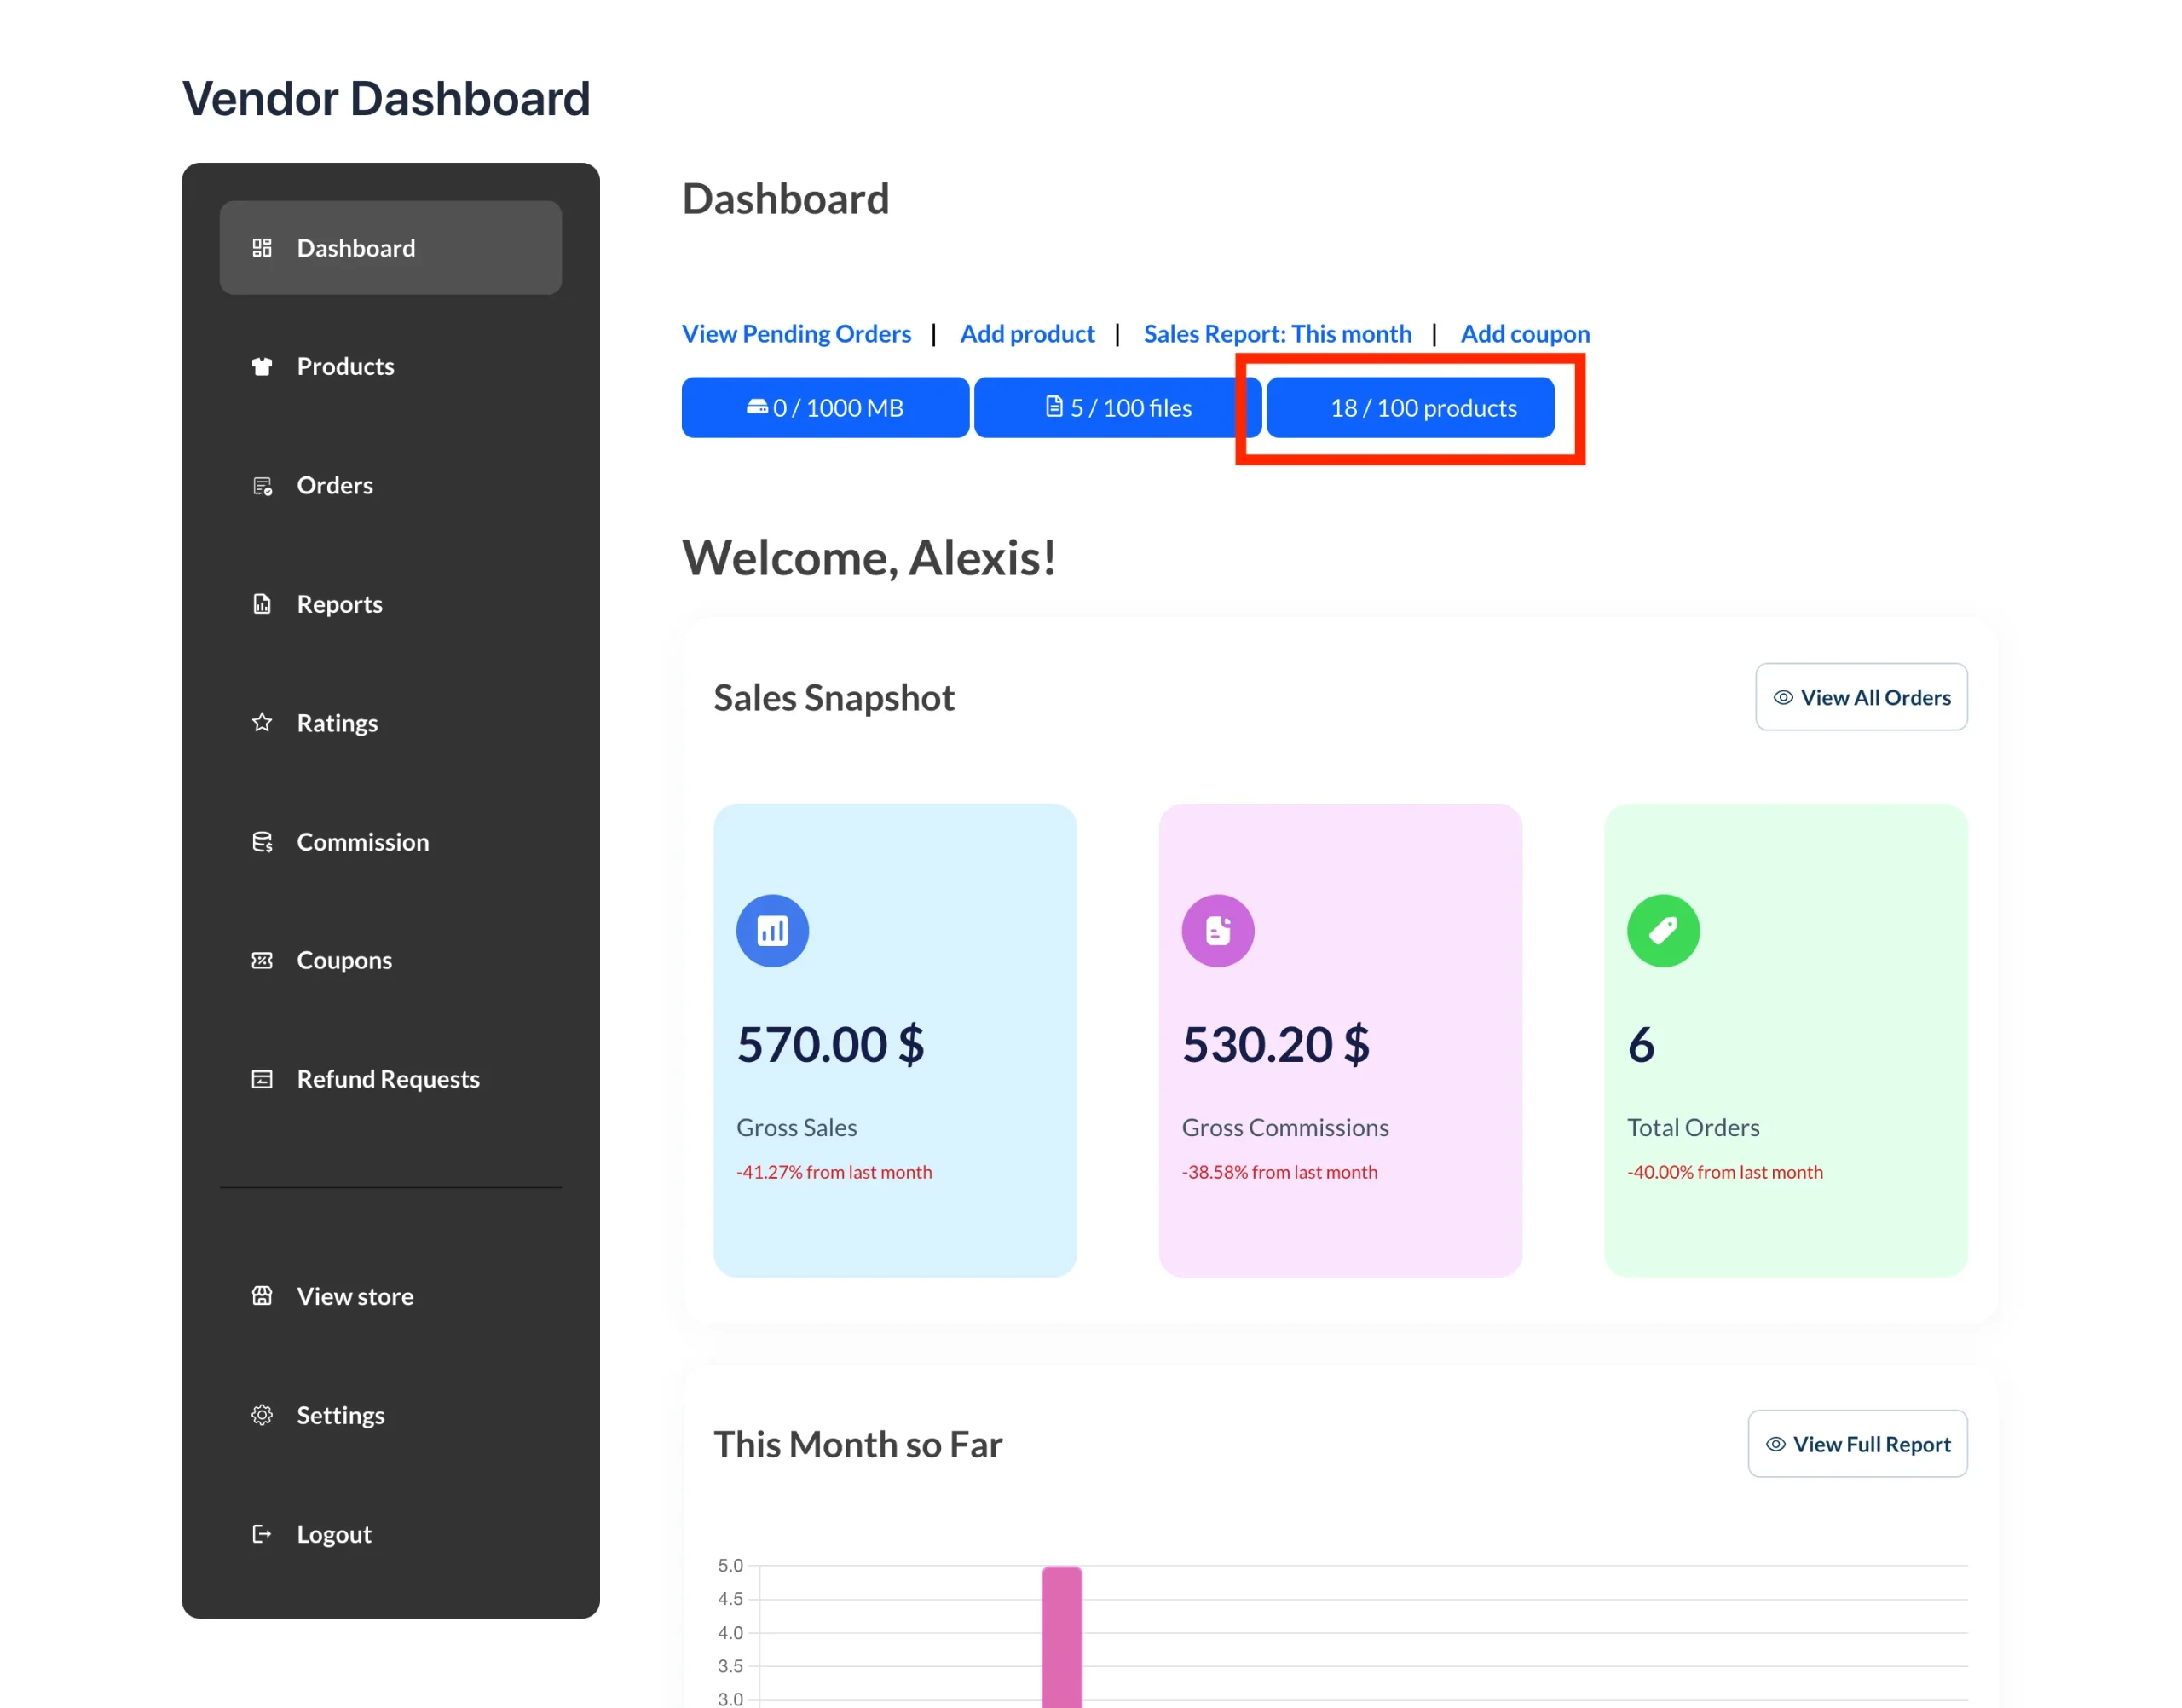
Task: Go to Products in sidebar
Action: tap(390, 366)
